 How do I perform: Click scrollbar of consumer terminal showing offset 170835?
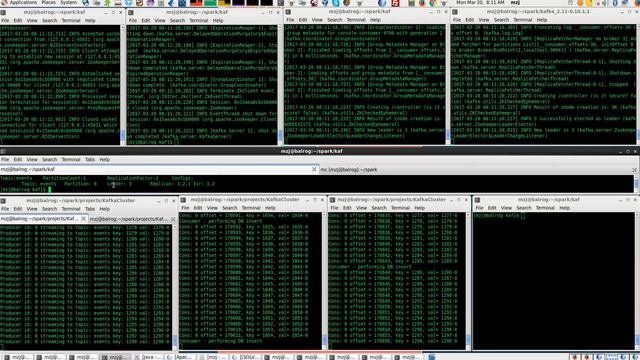pos(468,280)
